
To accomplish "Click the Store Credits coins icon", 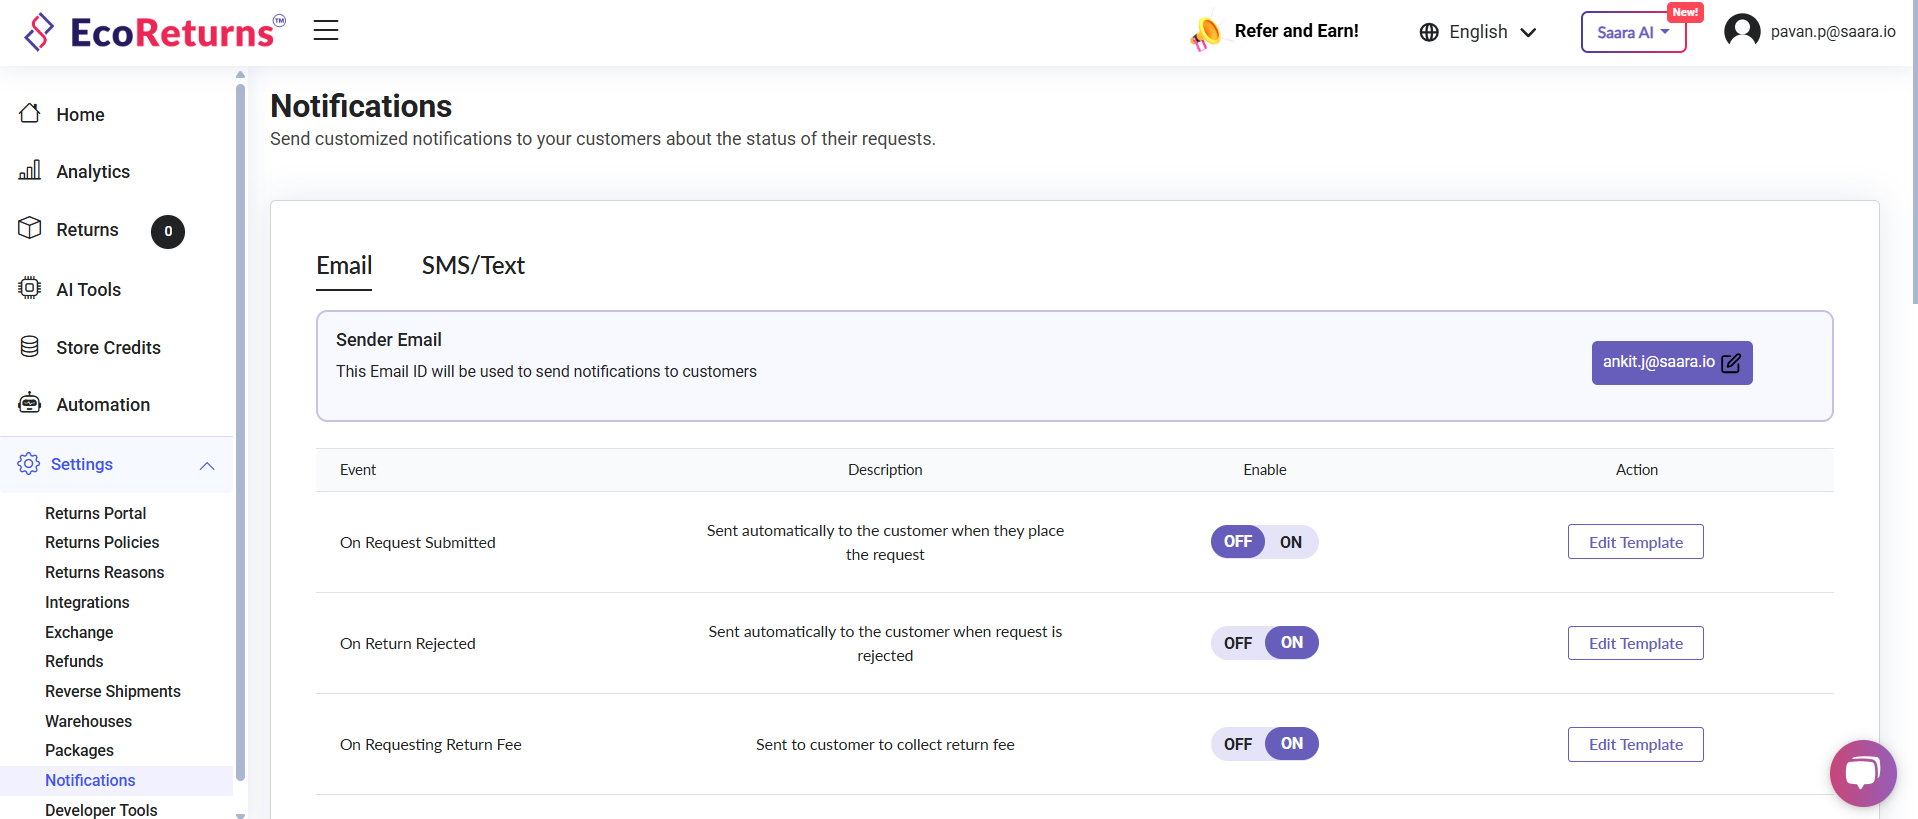I will coord(30,347).
